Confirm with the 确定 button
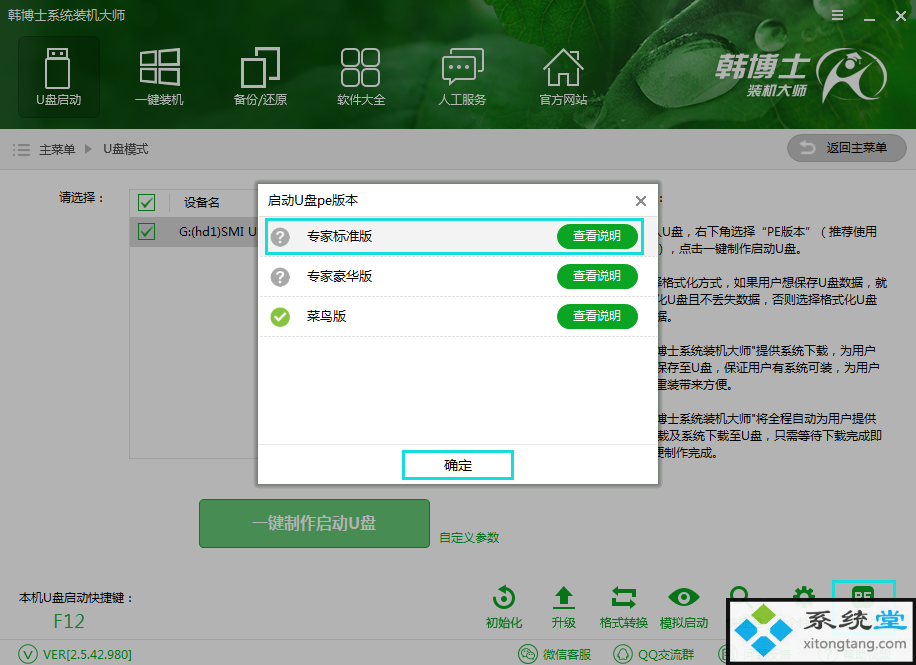 [x=458, y=465]
